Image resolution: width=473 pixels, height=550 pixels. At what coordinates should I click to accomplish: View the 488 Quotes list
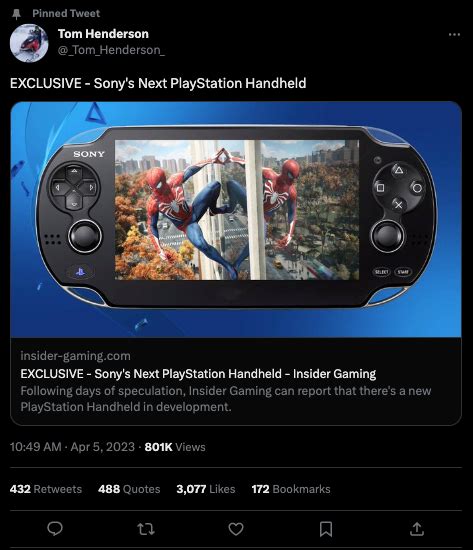point(129,489)
